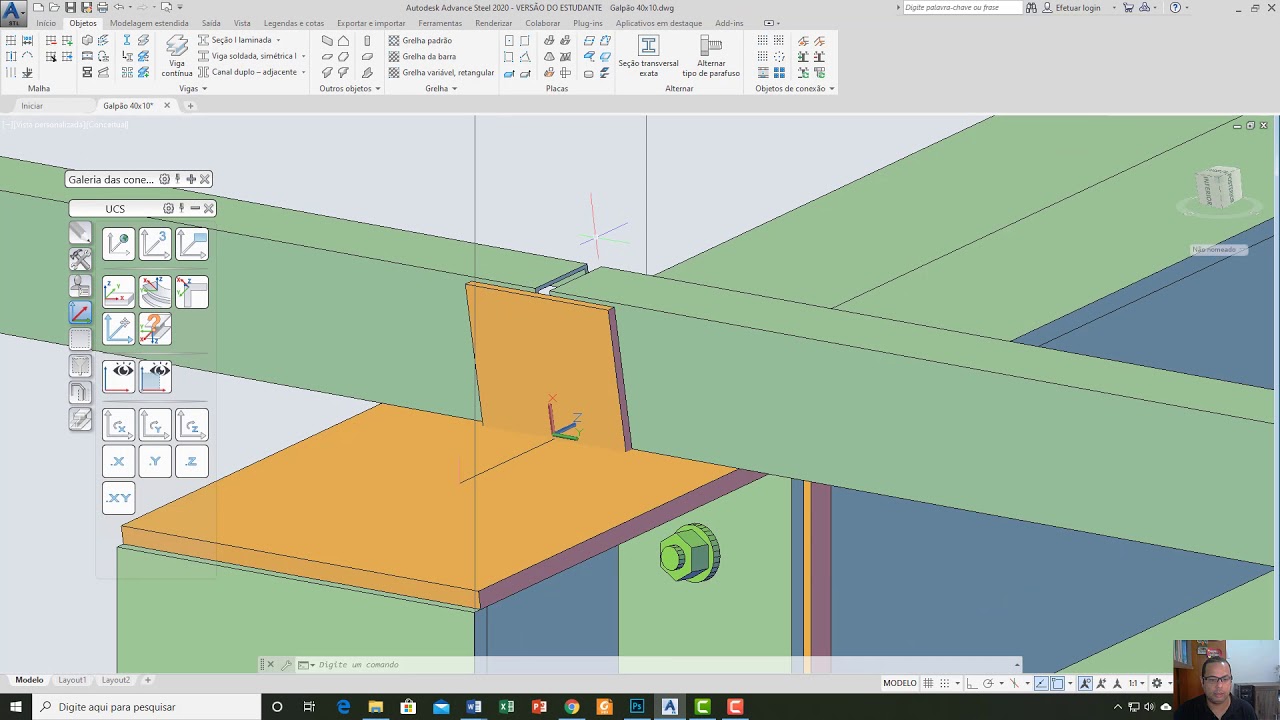This screenshot has width=1280, height=720.
Task: Click the UCS on curved beam icon
Action: point(155,292)
